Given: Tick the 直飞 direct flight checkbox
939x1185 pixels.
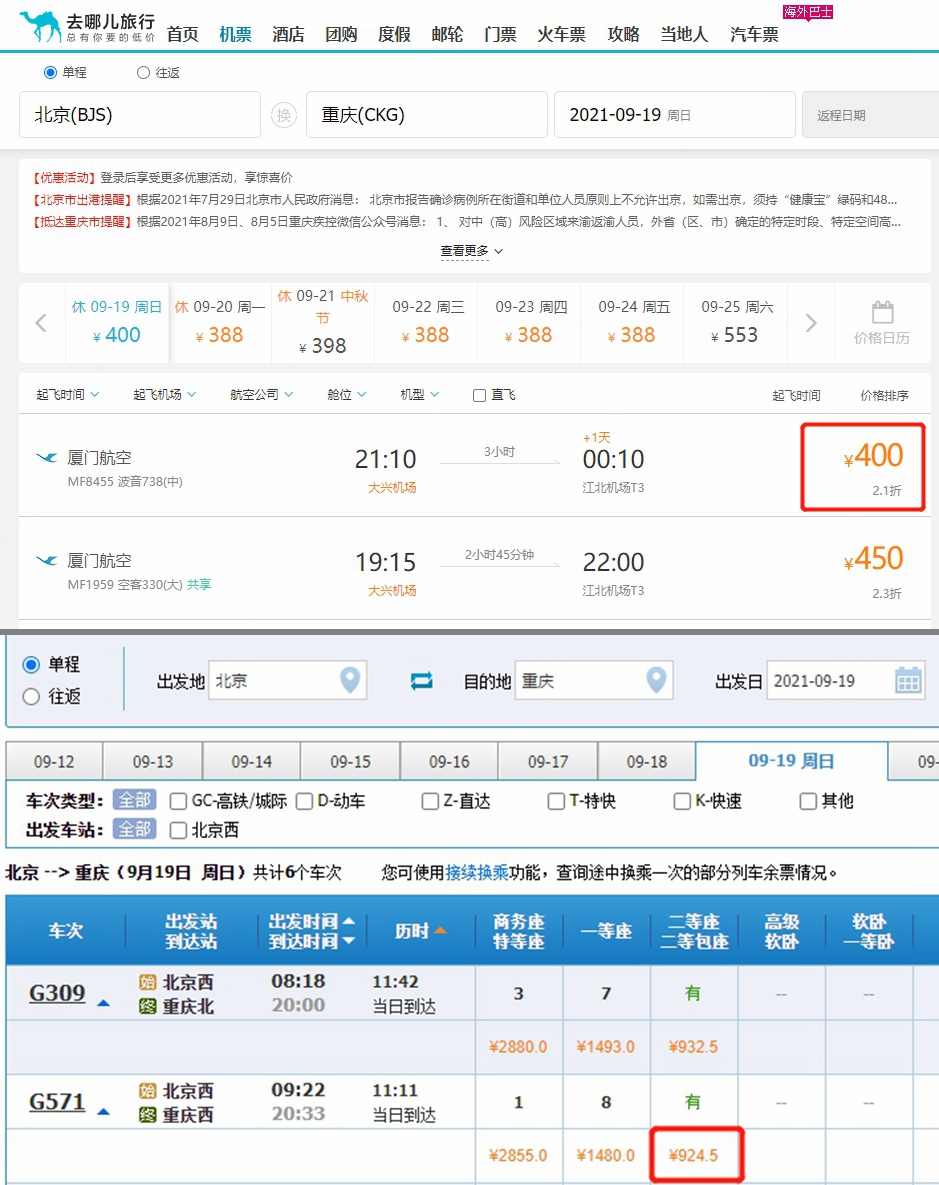Looking at the screenshot, I should tap(480, 395).
